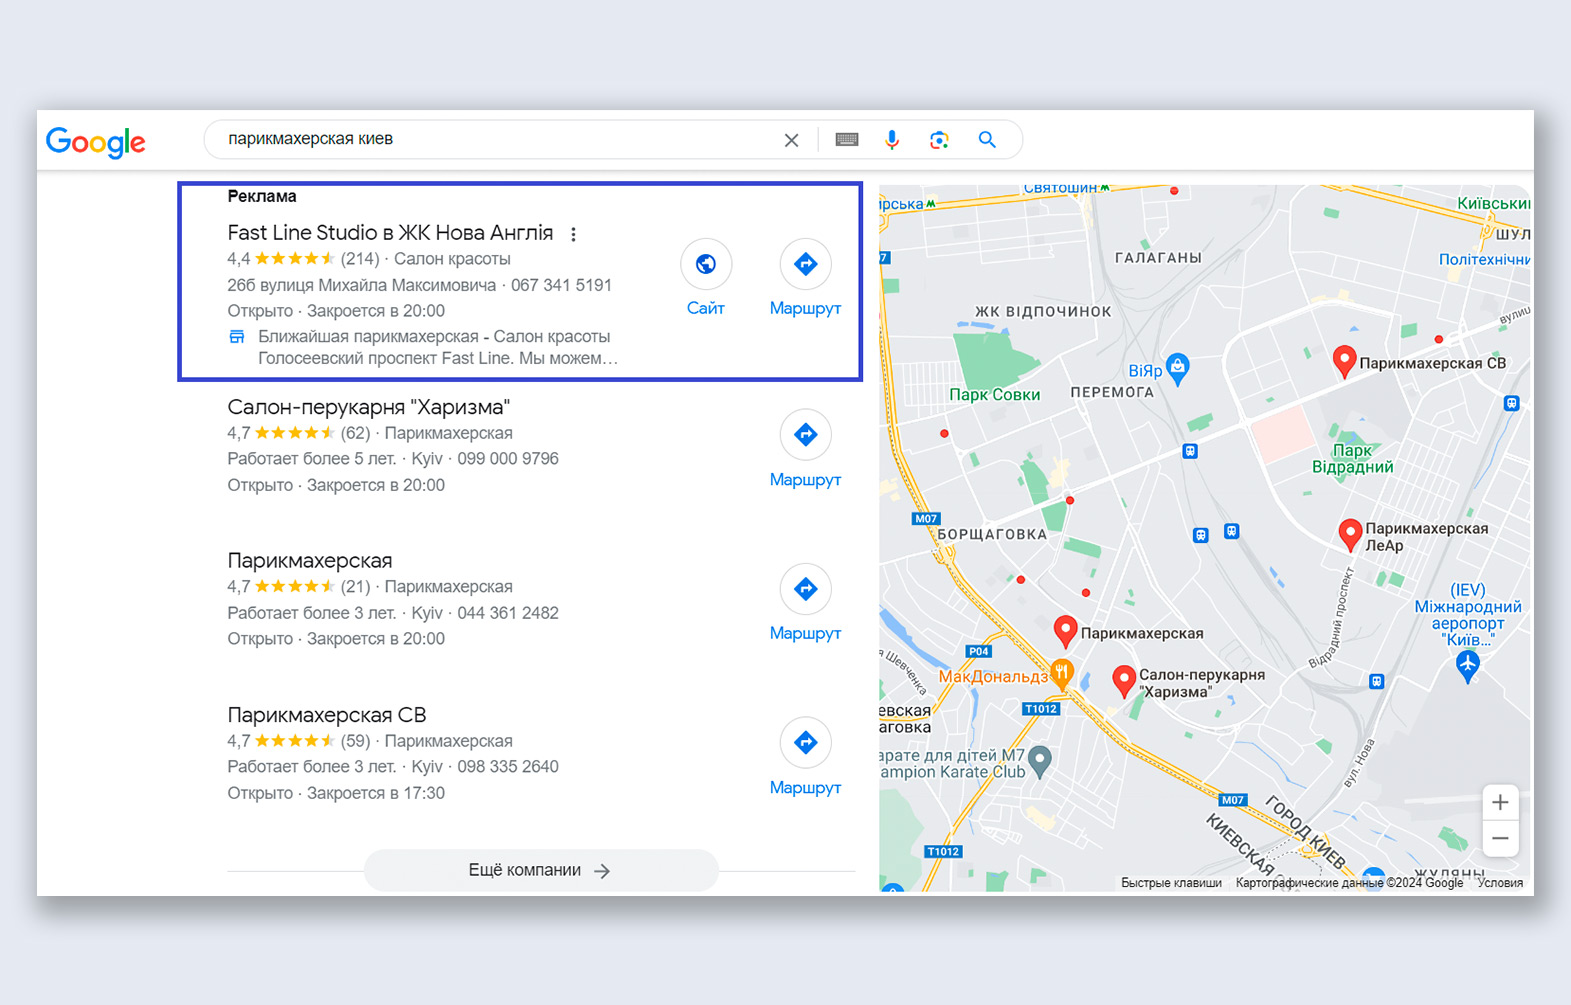Open the Парикмахерская СВ listing title
Screen dimensions: 1571x1005
[x=327, y=715]
